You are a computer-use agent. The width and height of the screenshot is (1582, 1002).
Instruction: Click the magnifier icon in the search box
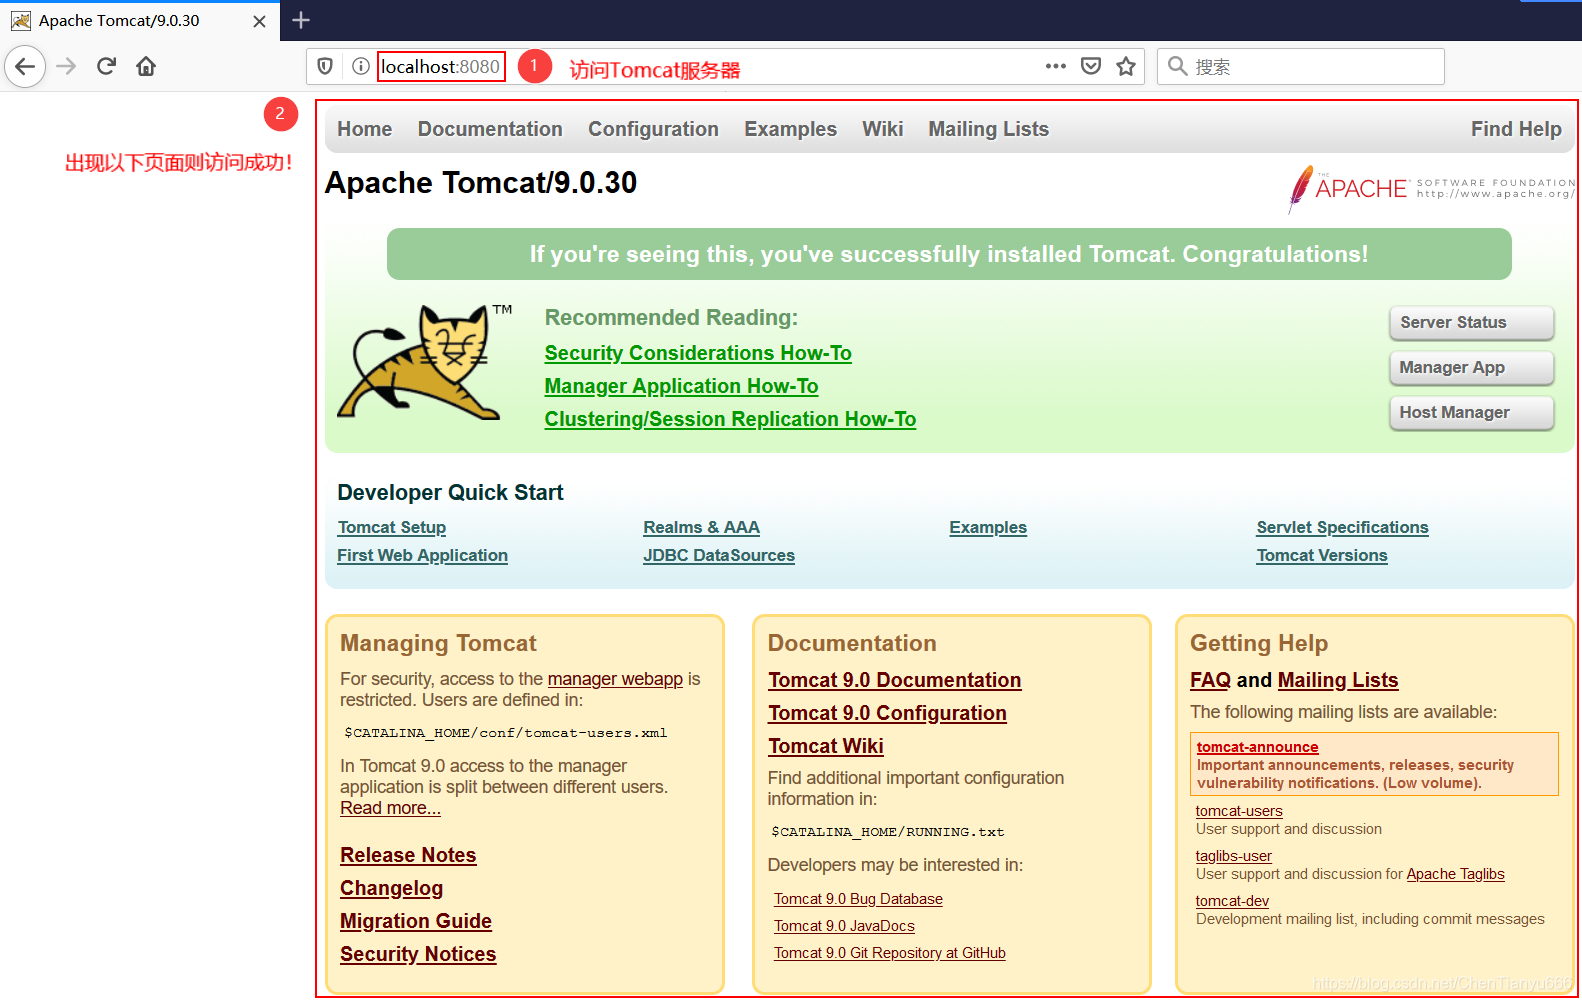(1178, 67)
